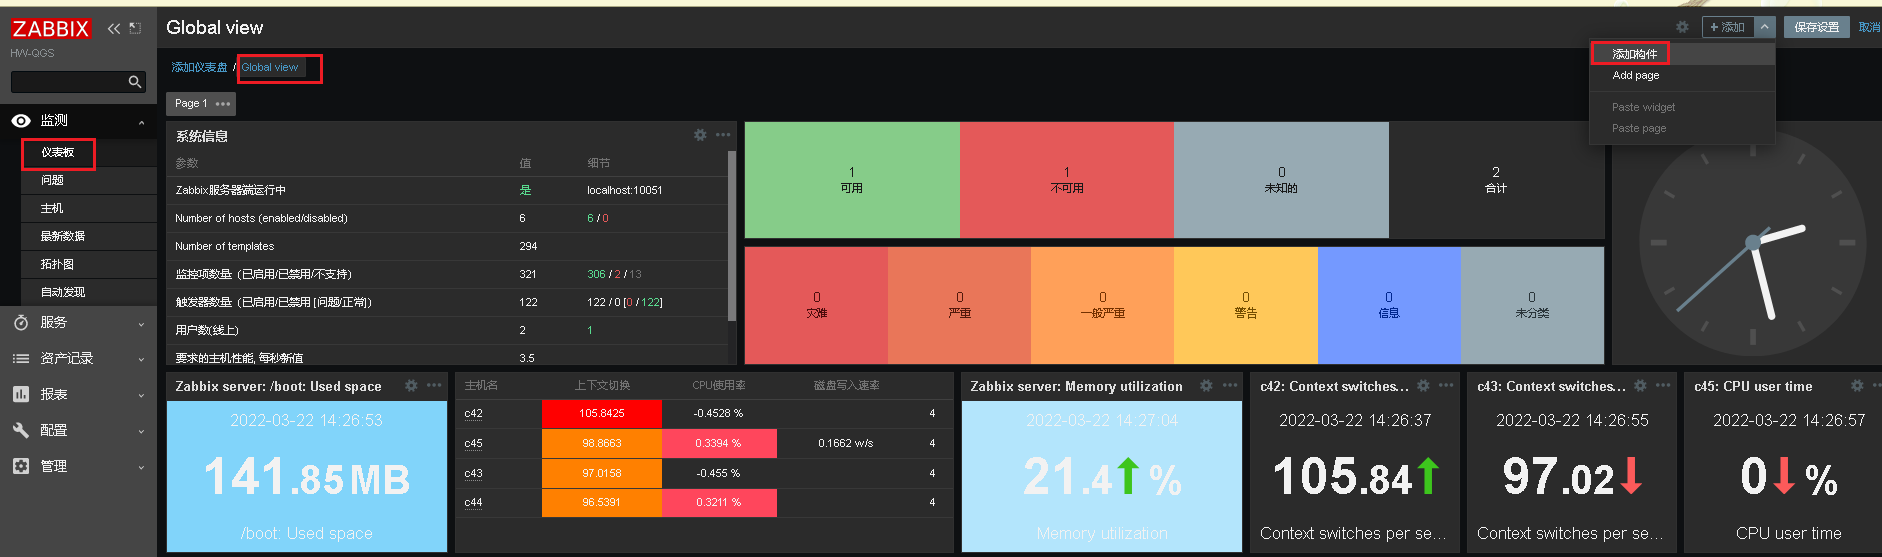Click the eye icon beside 监测
The width and height of the screenshot is (1882, 557).
click(x=21, y=120)
